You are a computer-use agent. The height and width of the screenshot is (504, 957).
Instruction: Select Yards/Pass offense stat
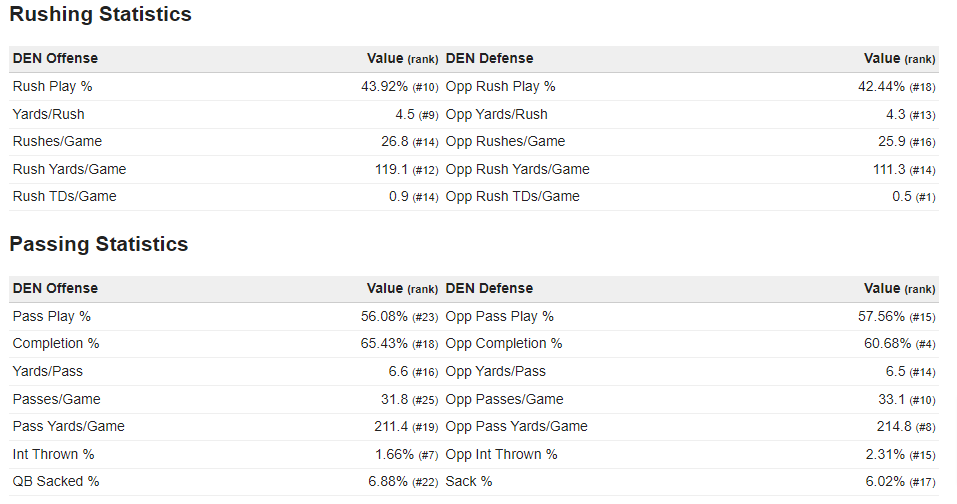[48, 371]
